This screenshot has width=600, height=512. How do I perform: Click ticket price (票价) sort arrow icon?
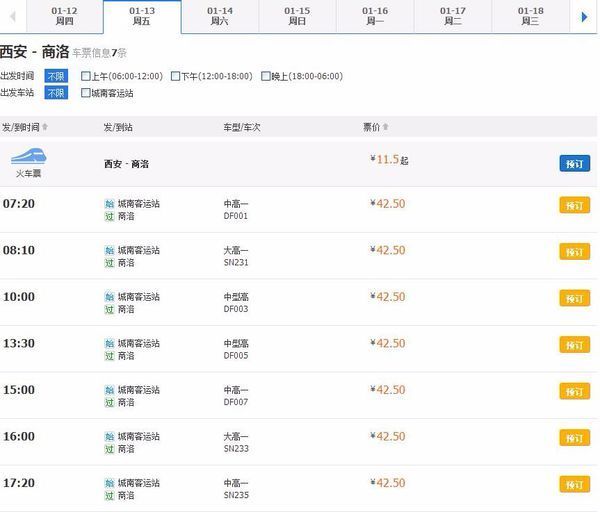[x=386, y=127]
